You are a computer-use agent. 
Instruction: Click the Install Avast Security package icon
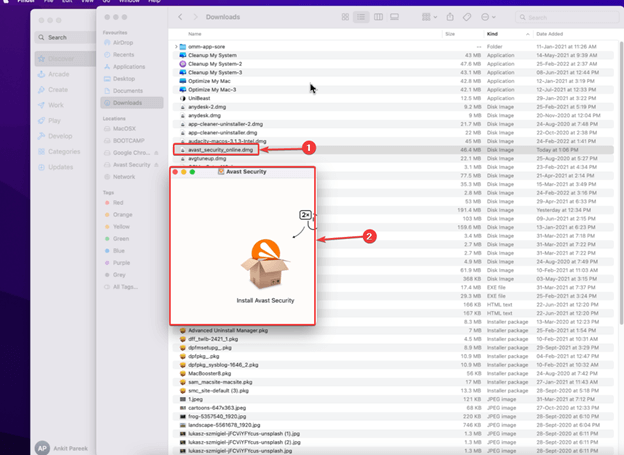pyautogui.click(x=265, y=264)
